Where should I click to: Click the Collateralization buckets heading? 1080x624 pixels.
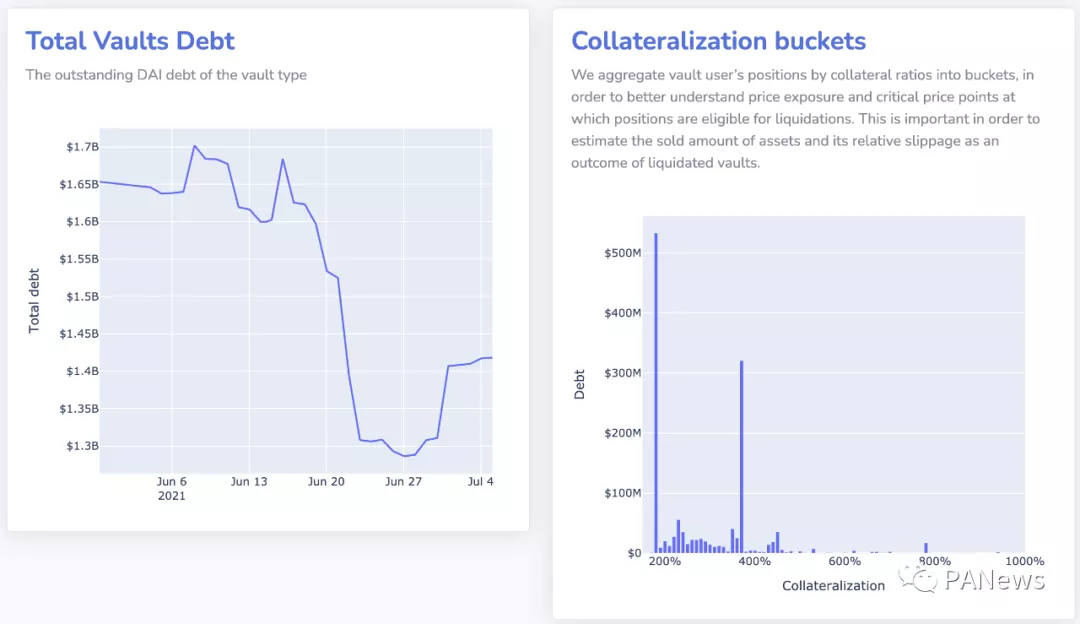click(x=718, y=41)
